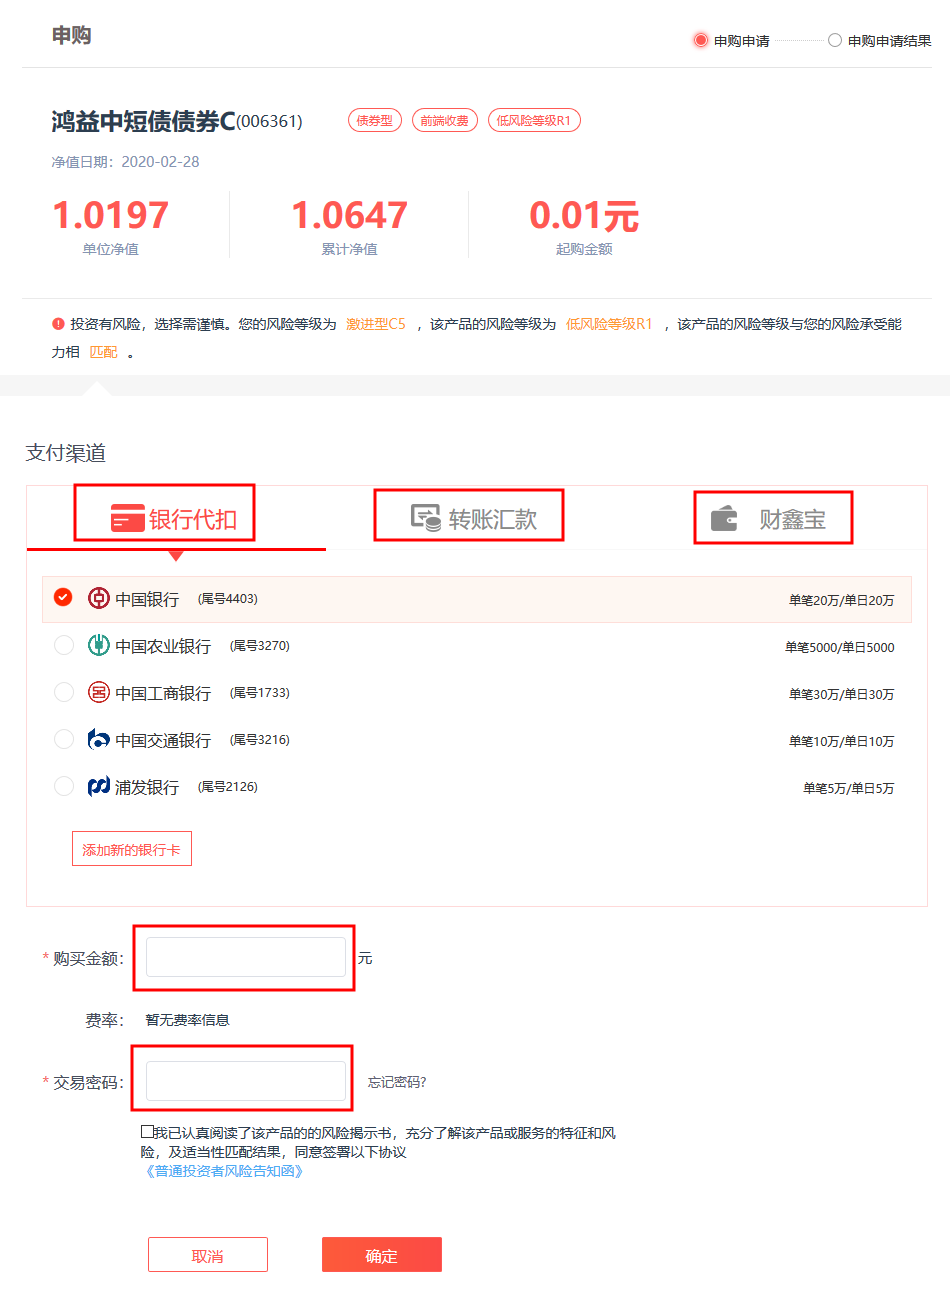The height and width of the screenshot is (1309, 950).
Task: Click the 债券型 tag
Action: pyautogui.click(x=375, y=121)
